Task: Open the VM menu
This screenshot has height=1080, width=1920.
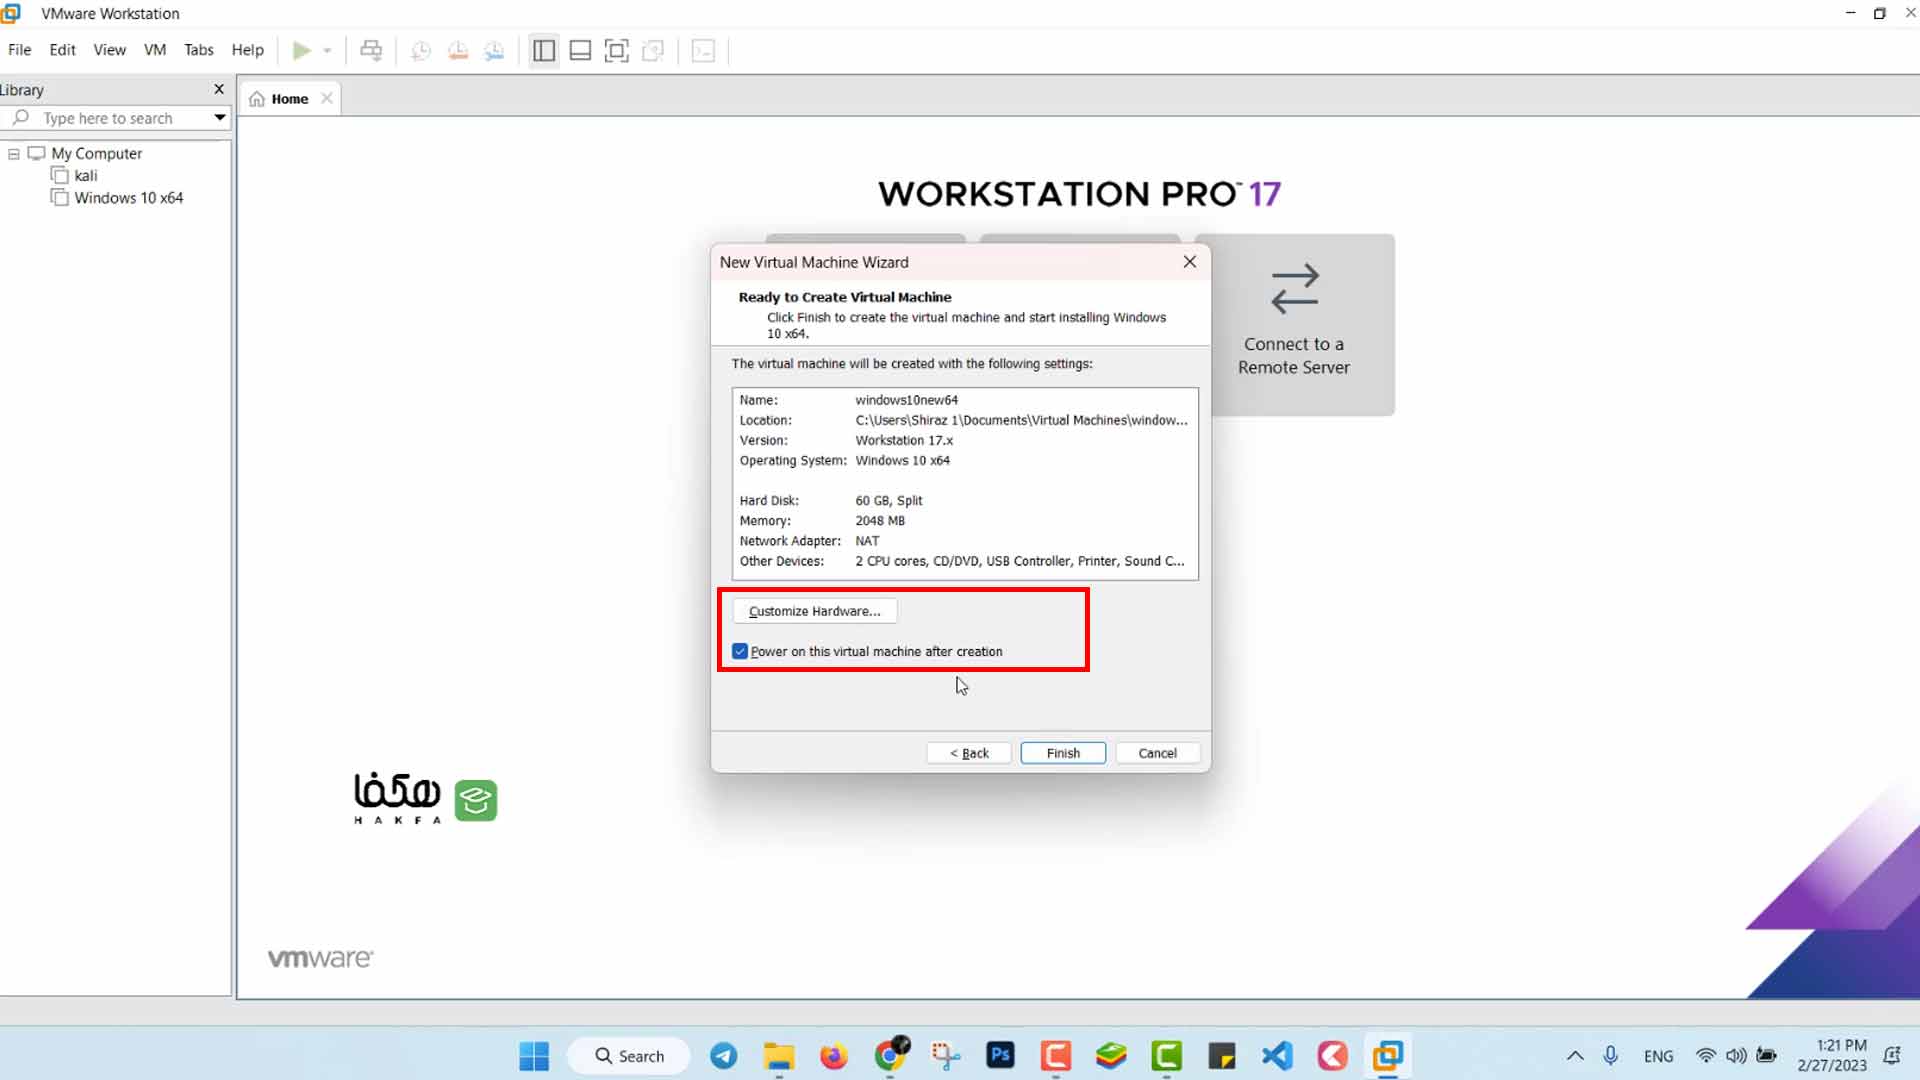Action: point(155,50)
